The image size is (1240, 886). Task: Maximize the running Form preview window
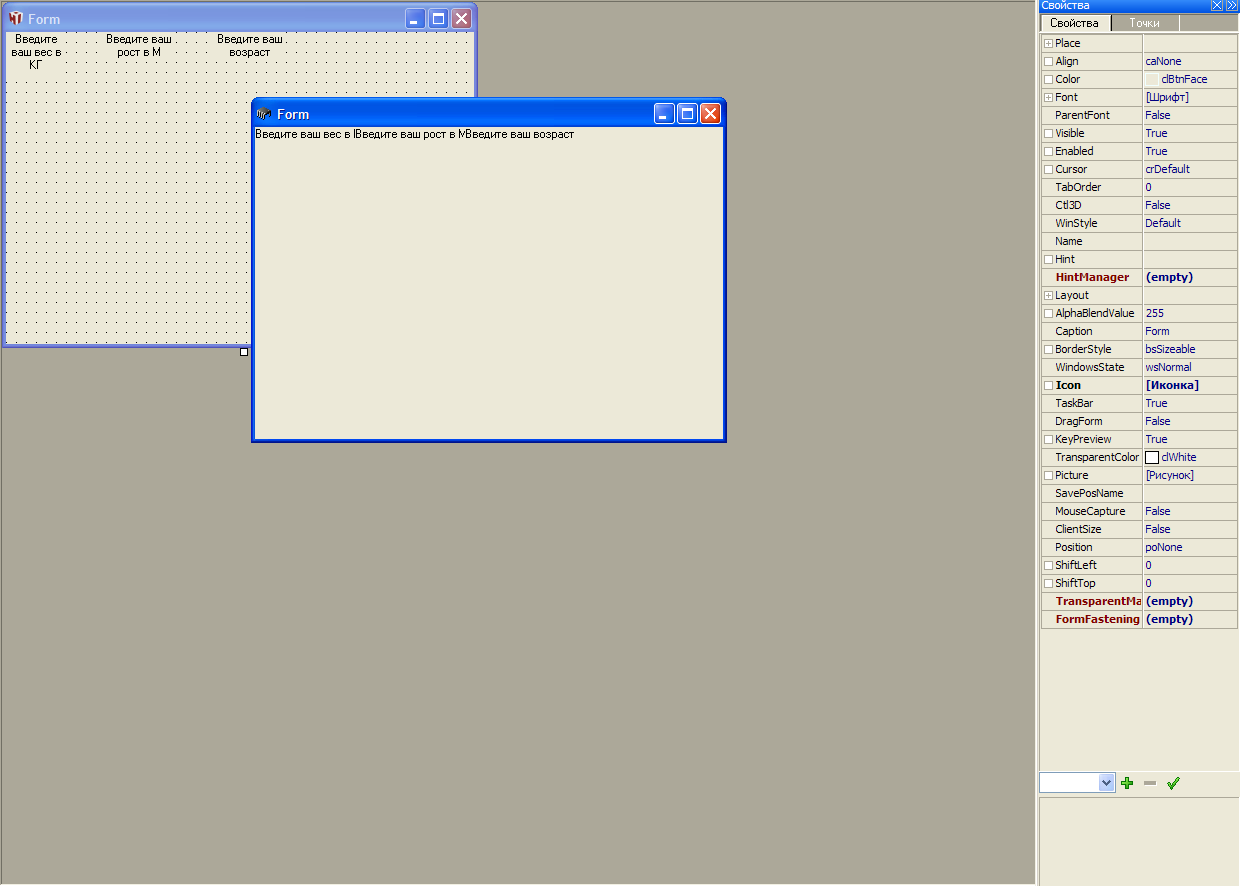pyautogui.click(x=687, y=114)
